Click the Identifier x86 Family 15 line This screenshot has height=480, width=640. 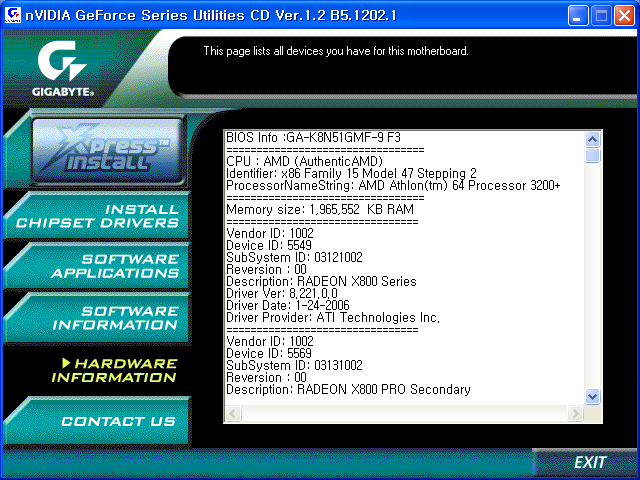pyautogui.click(x=351, y=173)
